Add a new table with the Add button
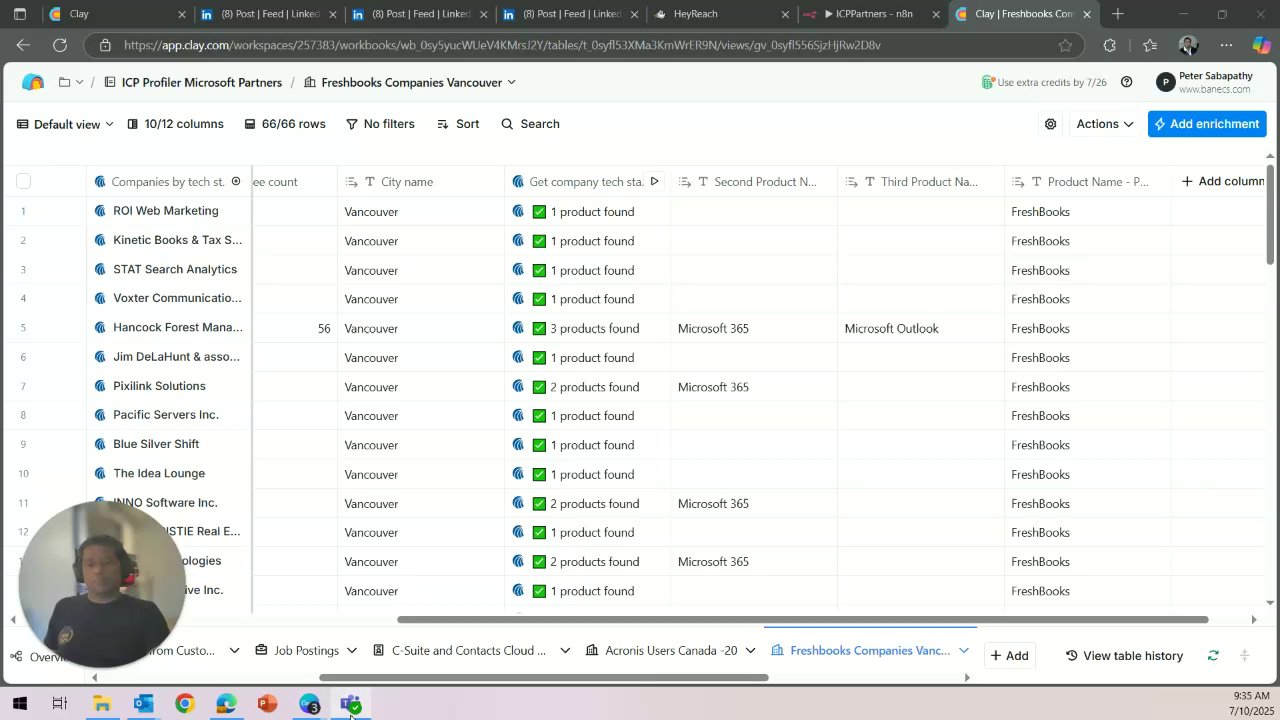The height and width of the screenshot is (720, 1280). coord(1009,656)
